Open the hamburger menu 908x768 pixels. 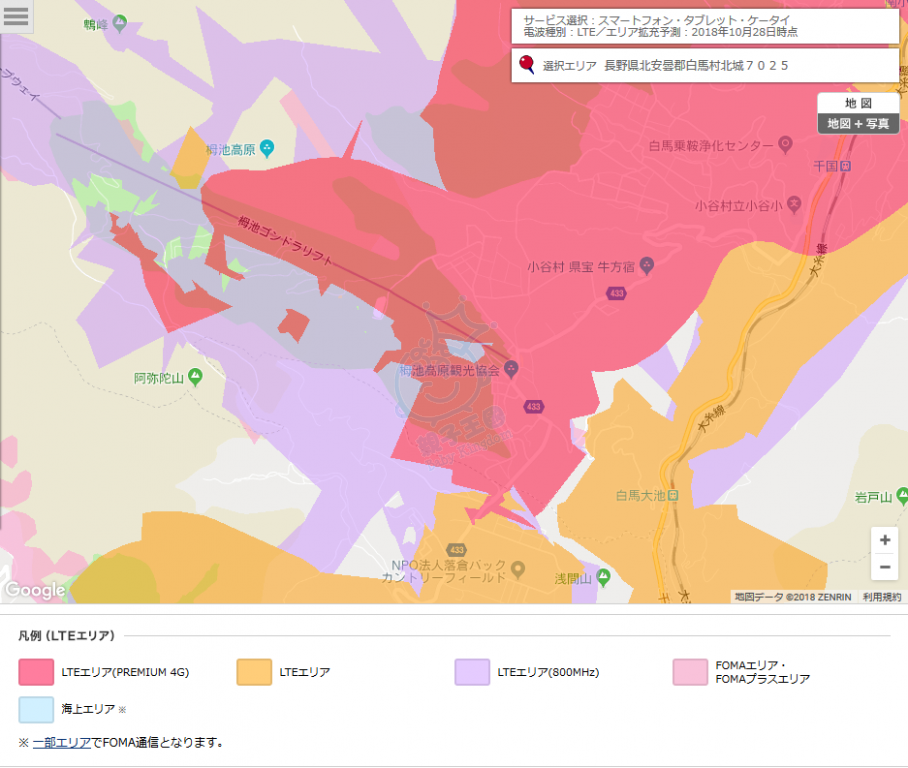coord(17,17)
